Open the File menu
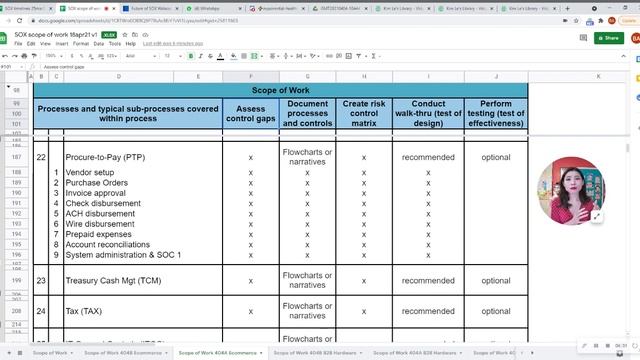This screenshot has width=640, height=360. [18, 44]
